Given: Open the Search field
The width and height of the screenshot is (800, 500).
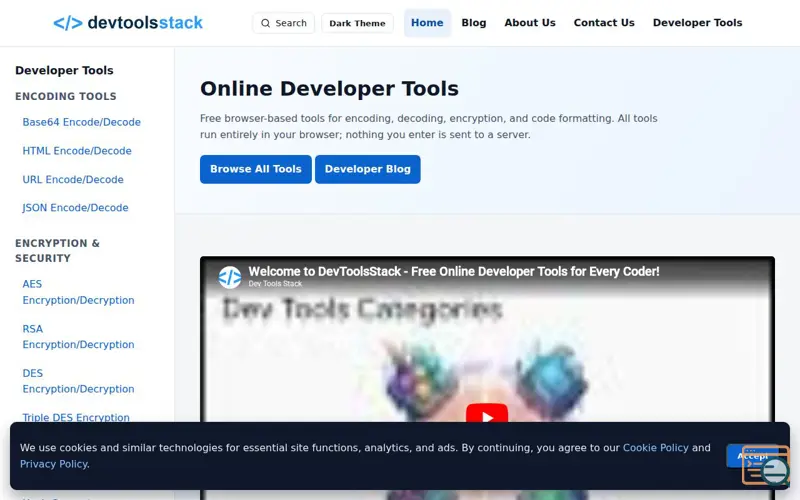Looking at the screenshot, I should click(284, 23).
